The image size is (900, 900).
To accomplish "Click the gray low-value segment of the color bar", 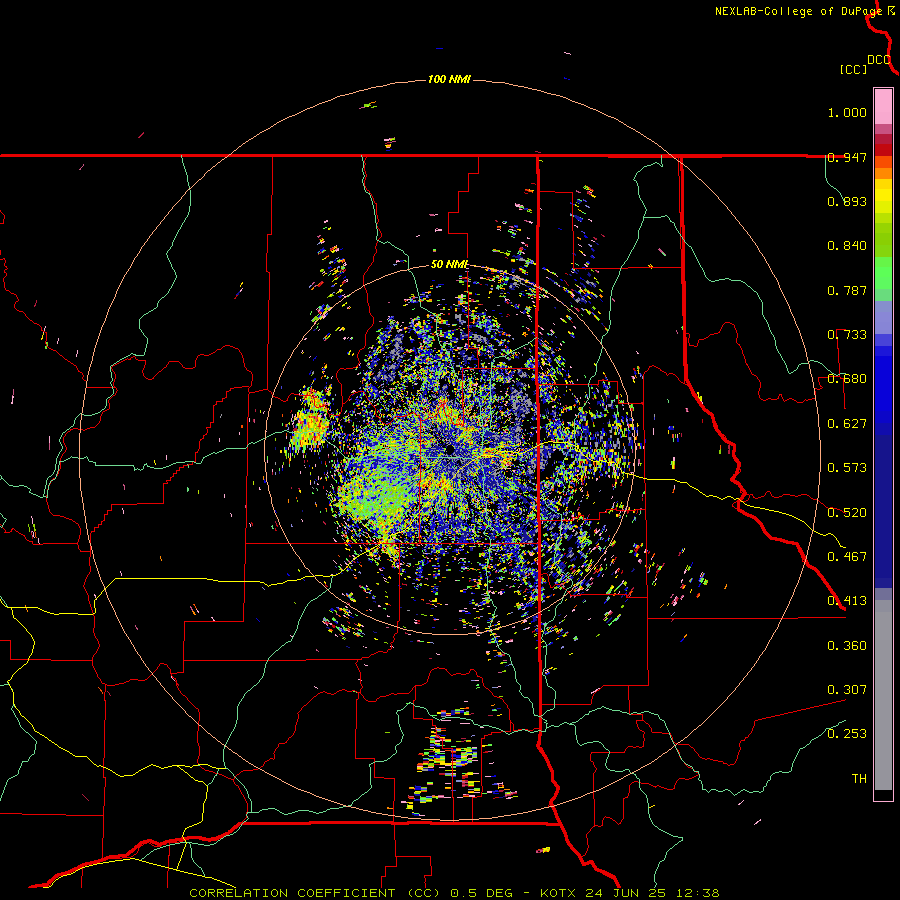I will 883,695.
